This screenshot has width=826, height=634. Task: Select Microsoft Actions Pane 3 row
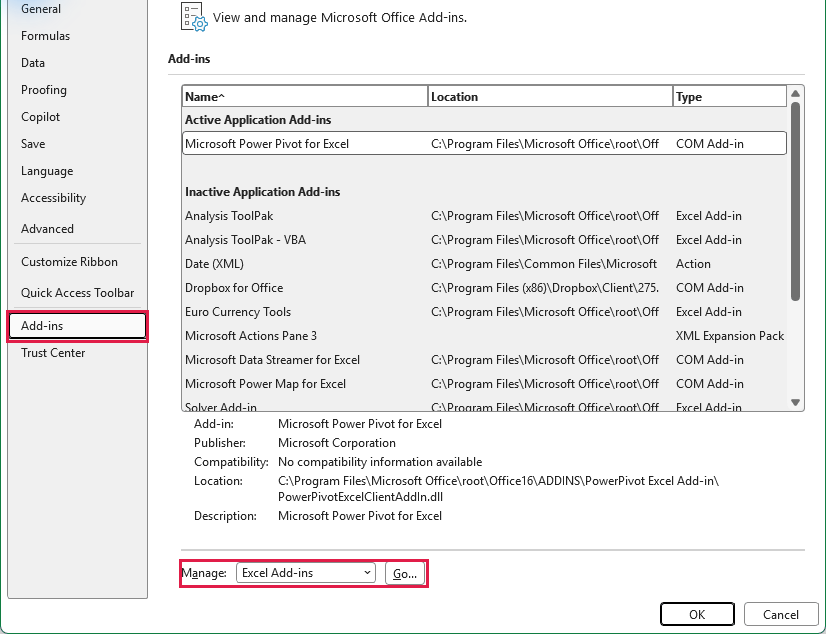pyautogui.click(x=484, y=336)
